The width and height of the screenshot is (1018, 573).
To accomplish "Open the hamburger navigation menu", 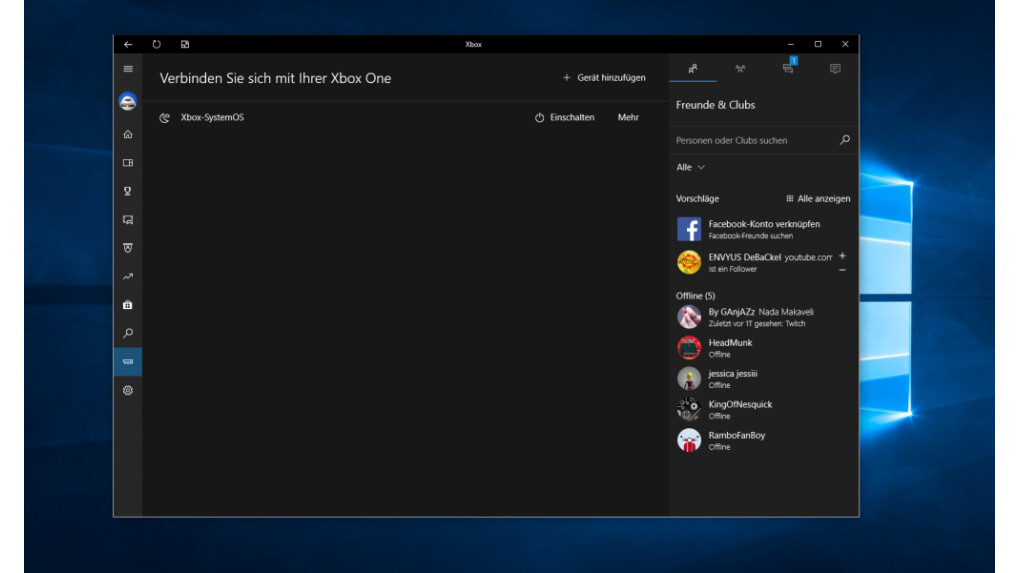I will pos(128,69).
